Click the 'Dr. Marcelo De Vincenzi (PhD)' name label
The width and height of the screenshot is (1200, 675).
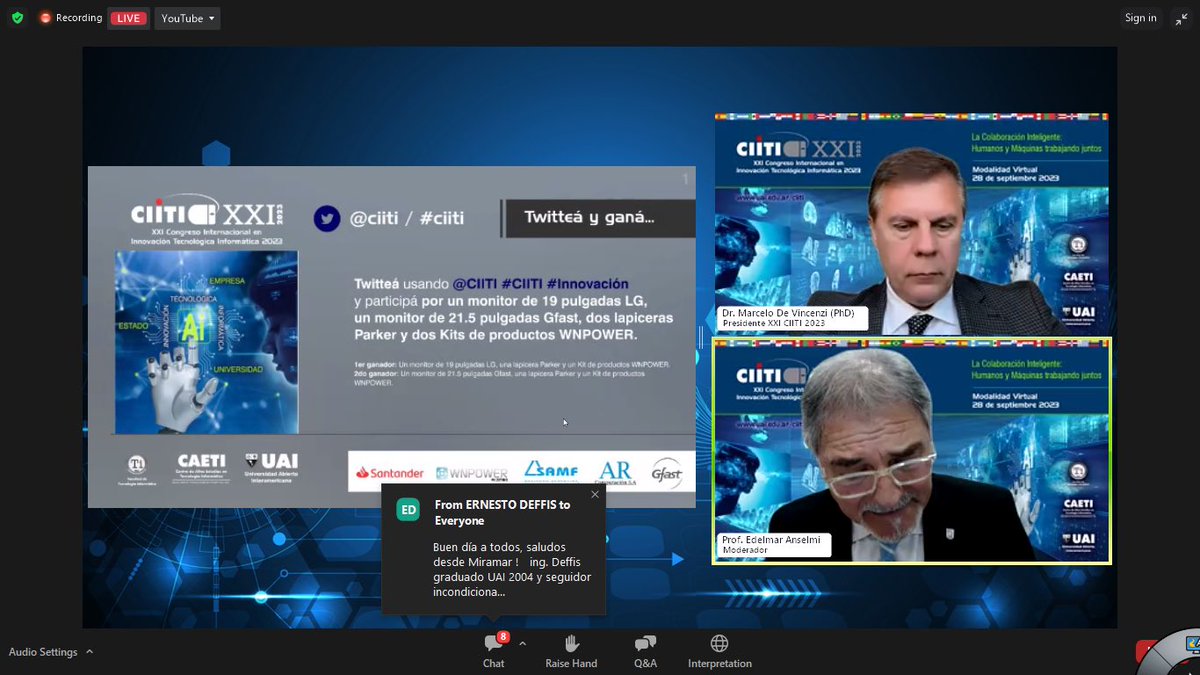point(786,313)
